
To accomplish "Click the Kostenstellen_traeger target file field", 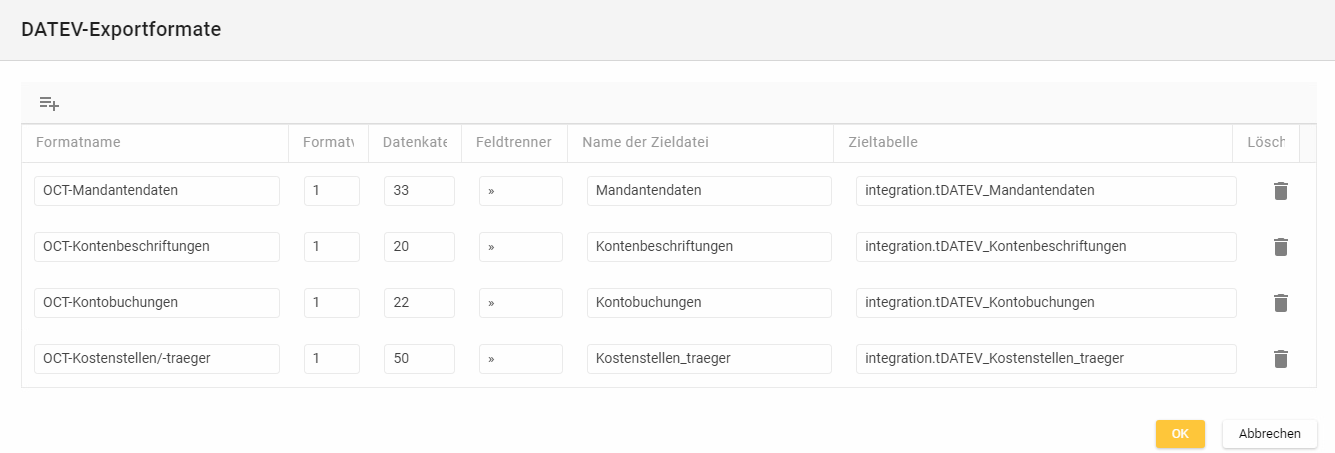I will tap(709, 359).
